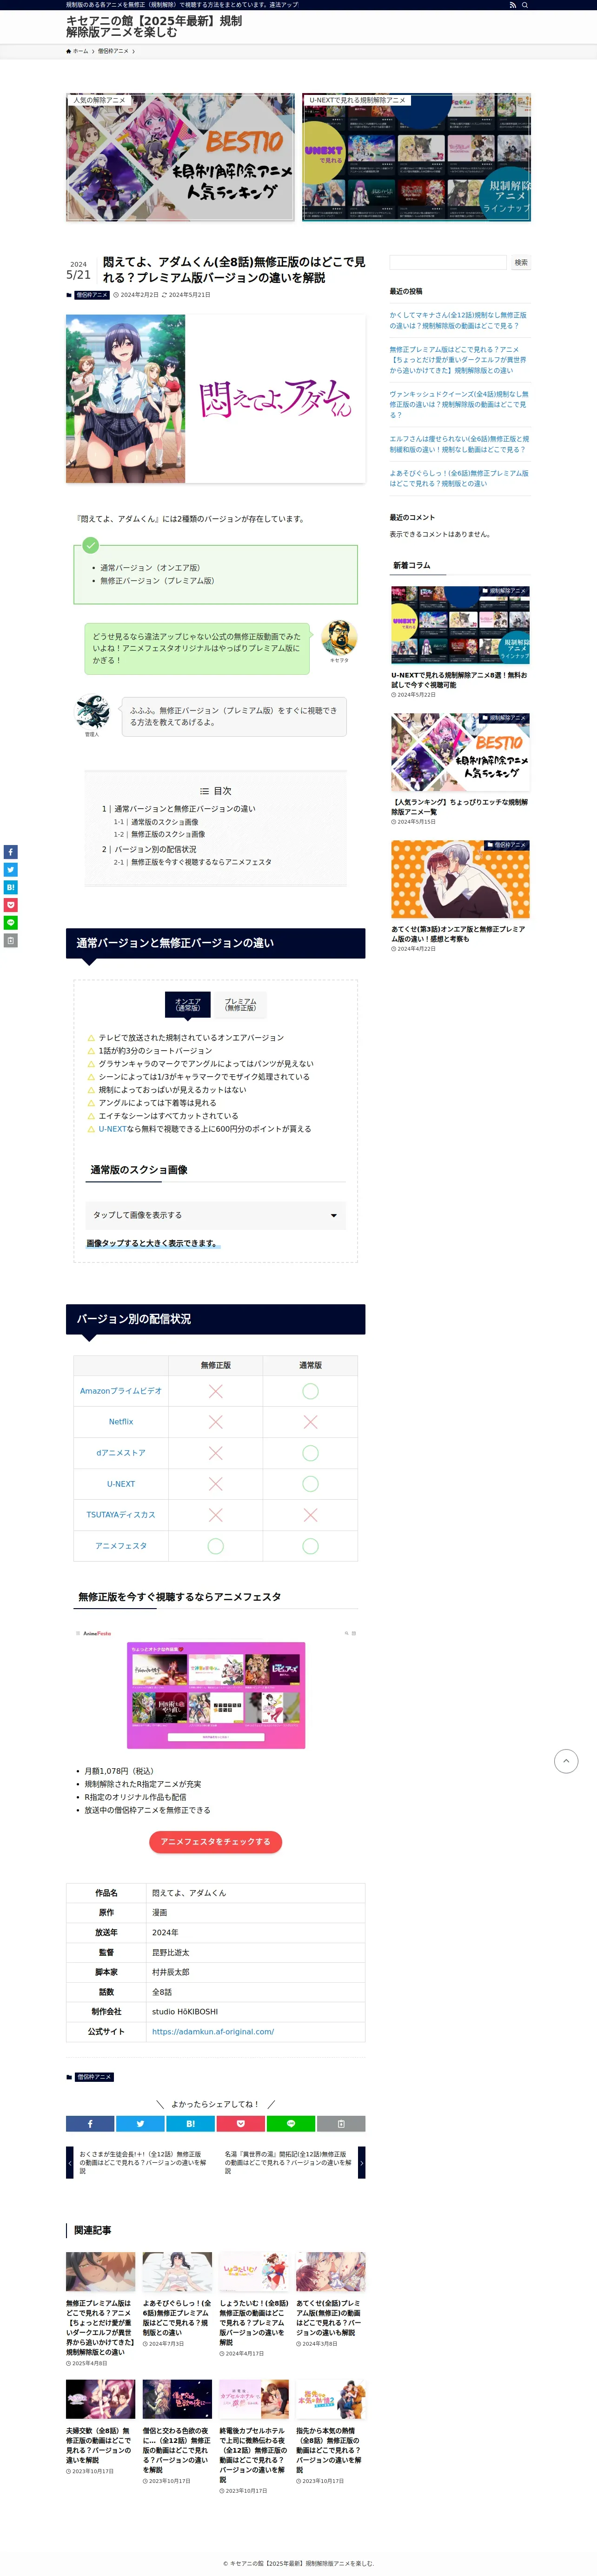Click copy-link share button below the article

click(341, 2123)
